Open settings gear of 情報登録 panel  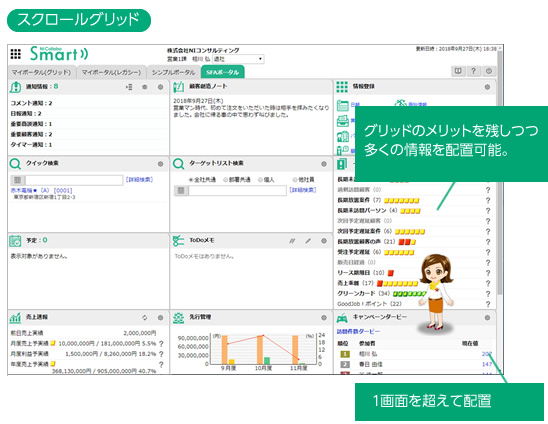coord(487,87)
